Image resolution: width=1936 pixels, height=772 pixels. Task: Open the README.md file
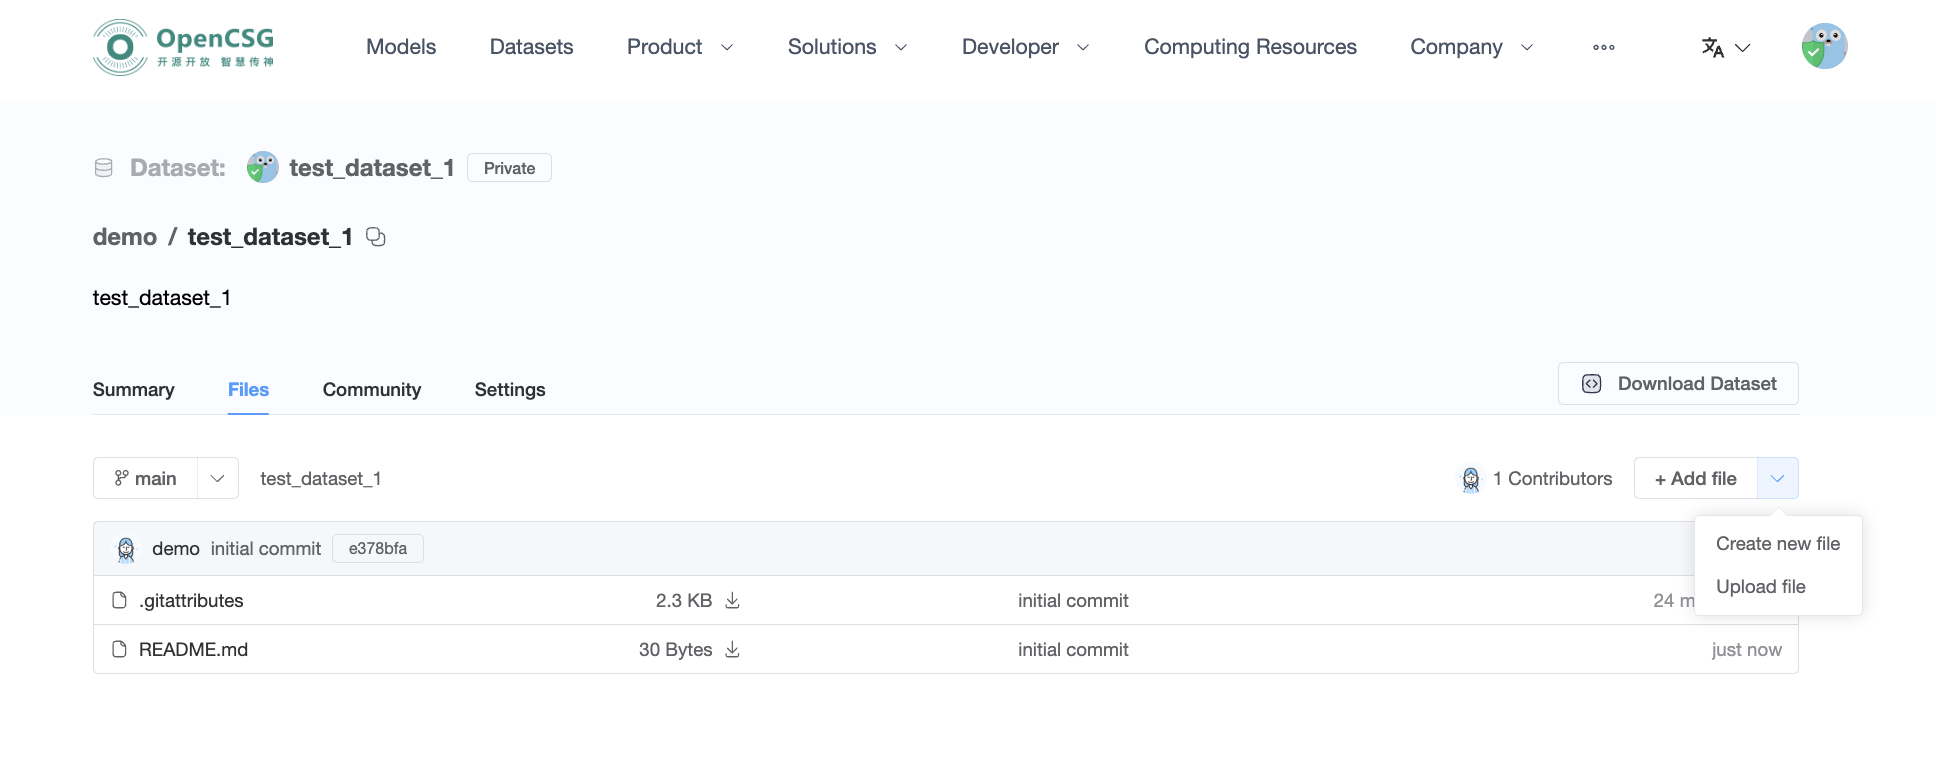[x=193, y=649]
